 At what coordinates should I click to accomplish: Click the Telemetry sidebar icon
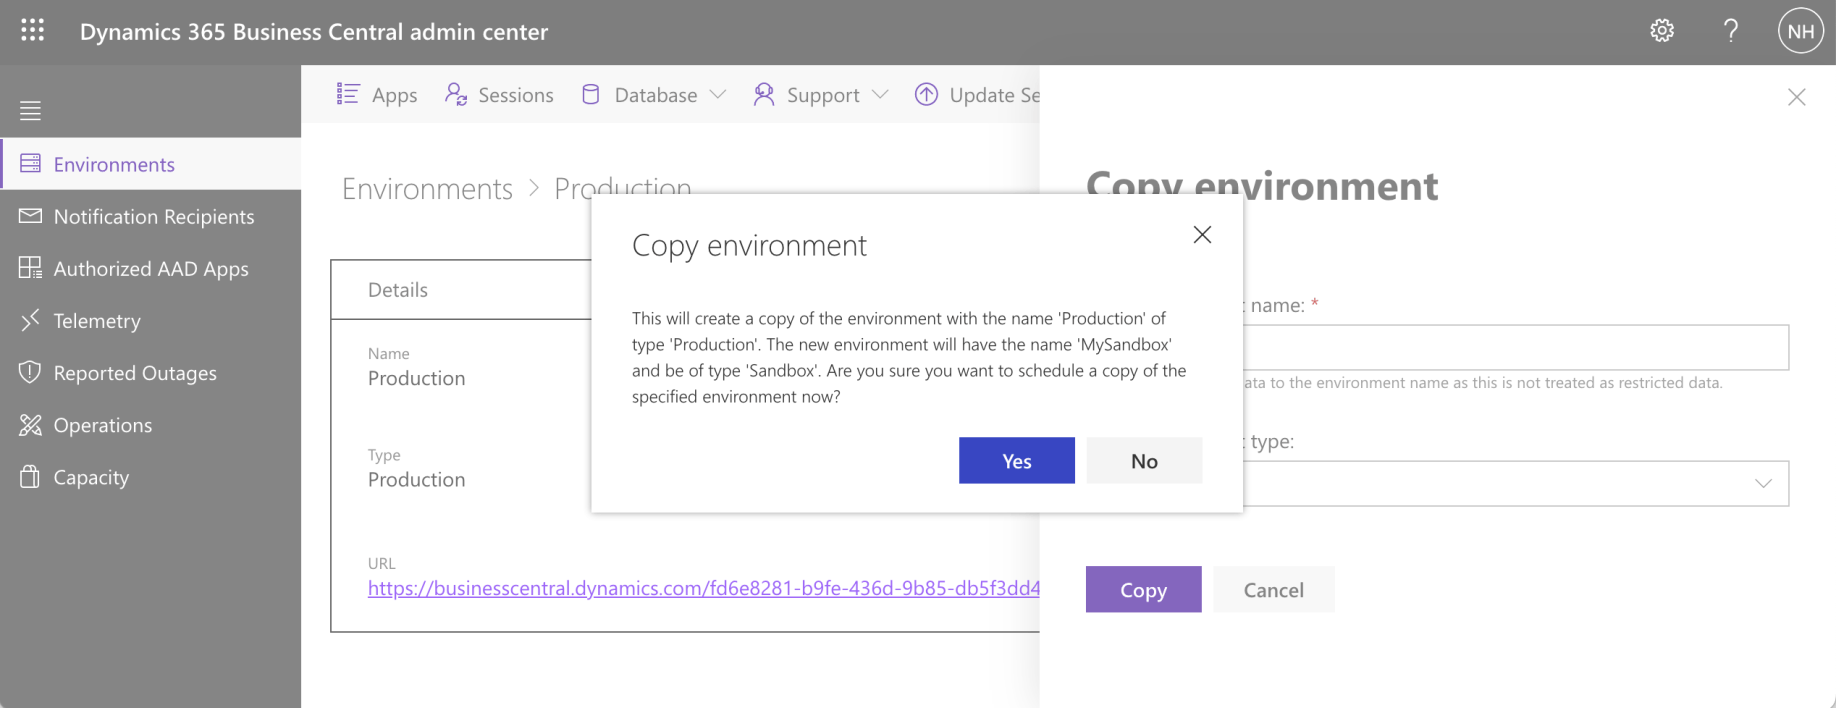pyautogui.click(x=30, y=320)
